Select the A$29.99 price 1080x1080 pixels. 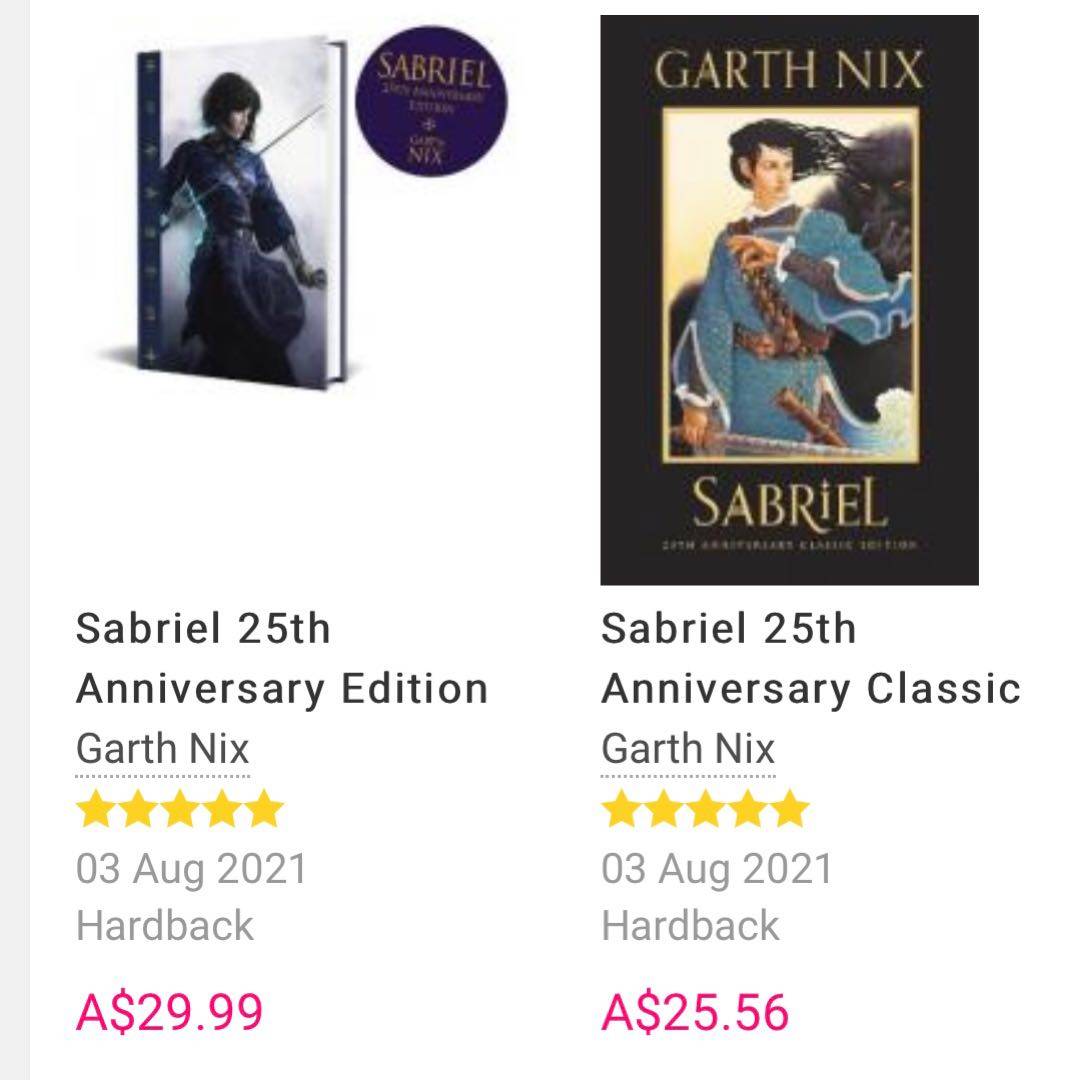click(170, 1011)
